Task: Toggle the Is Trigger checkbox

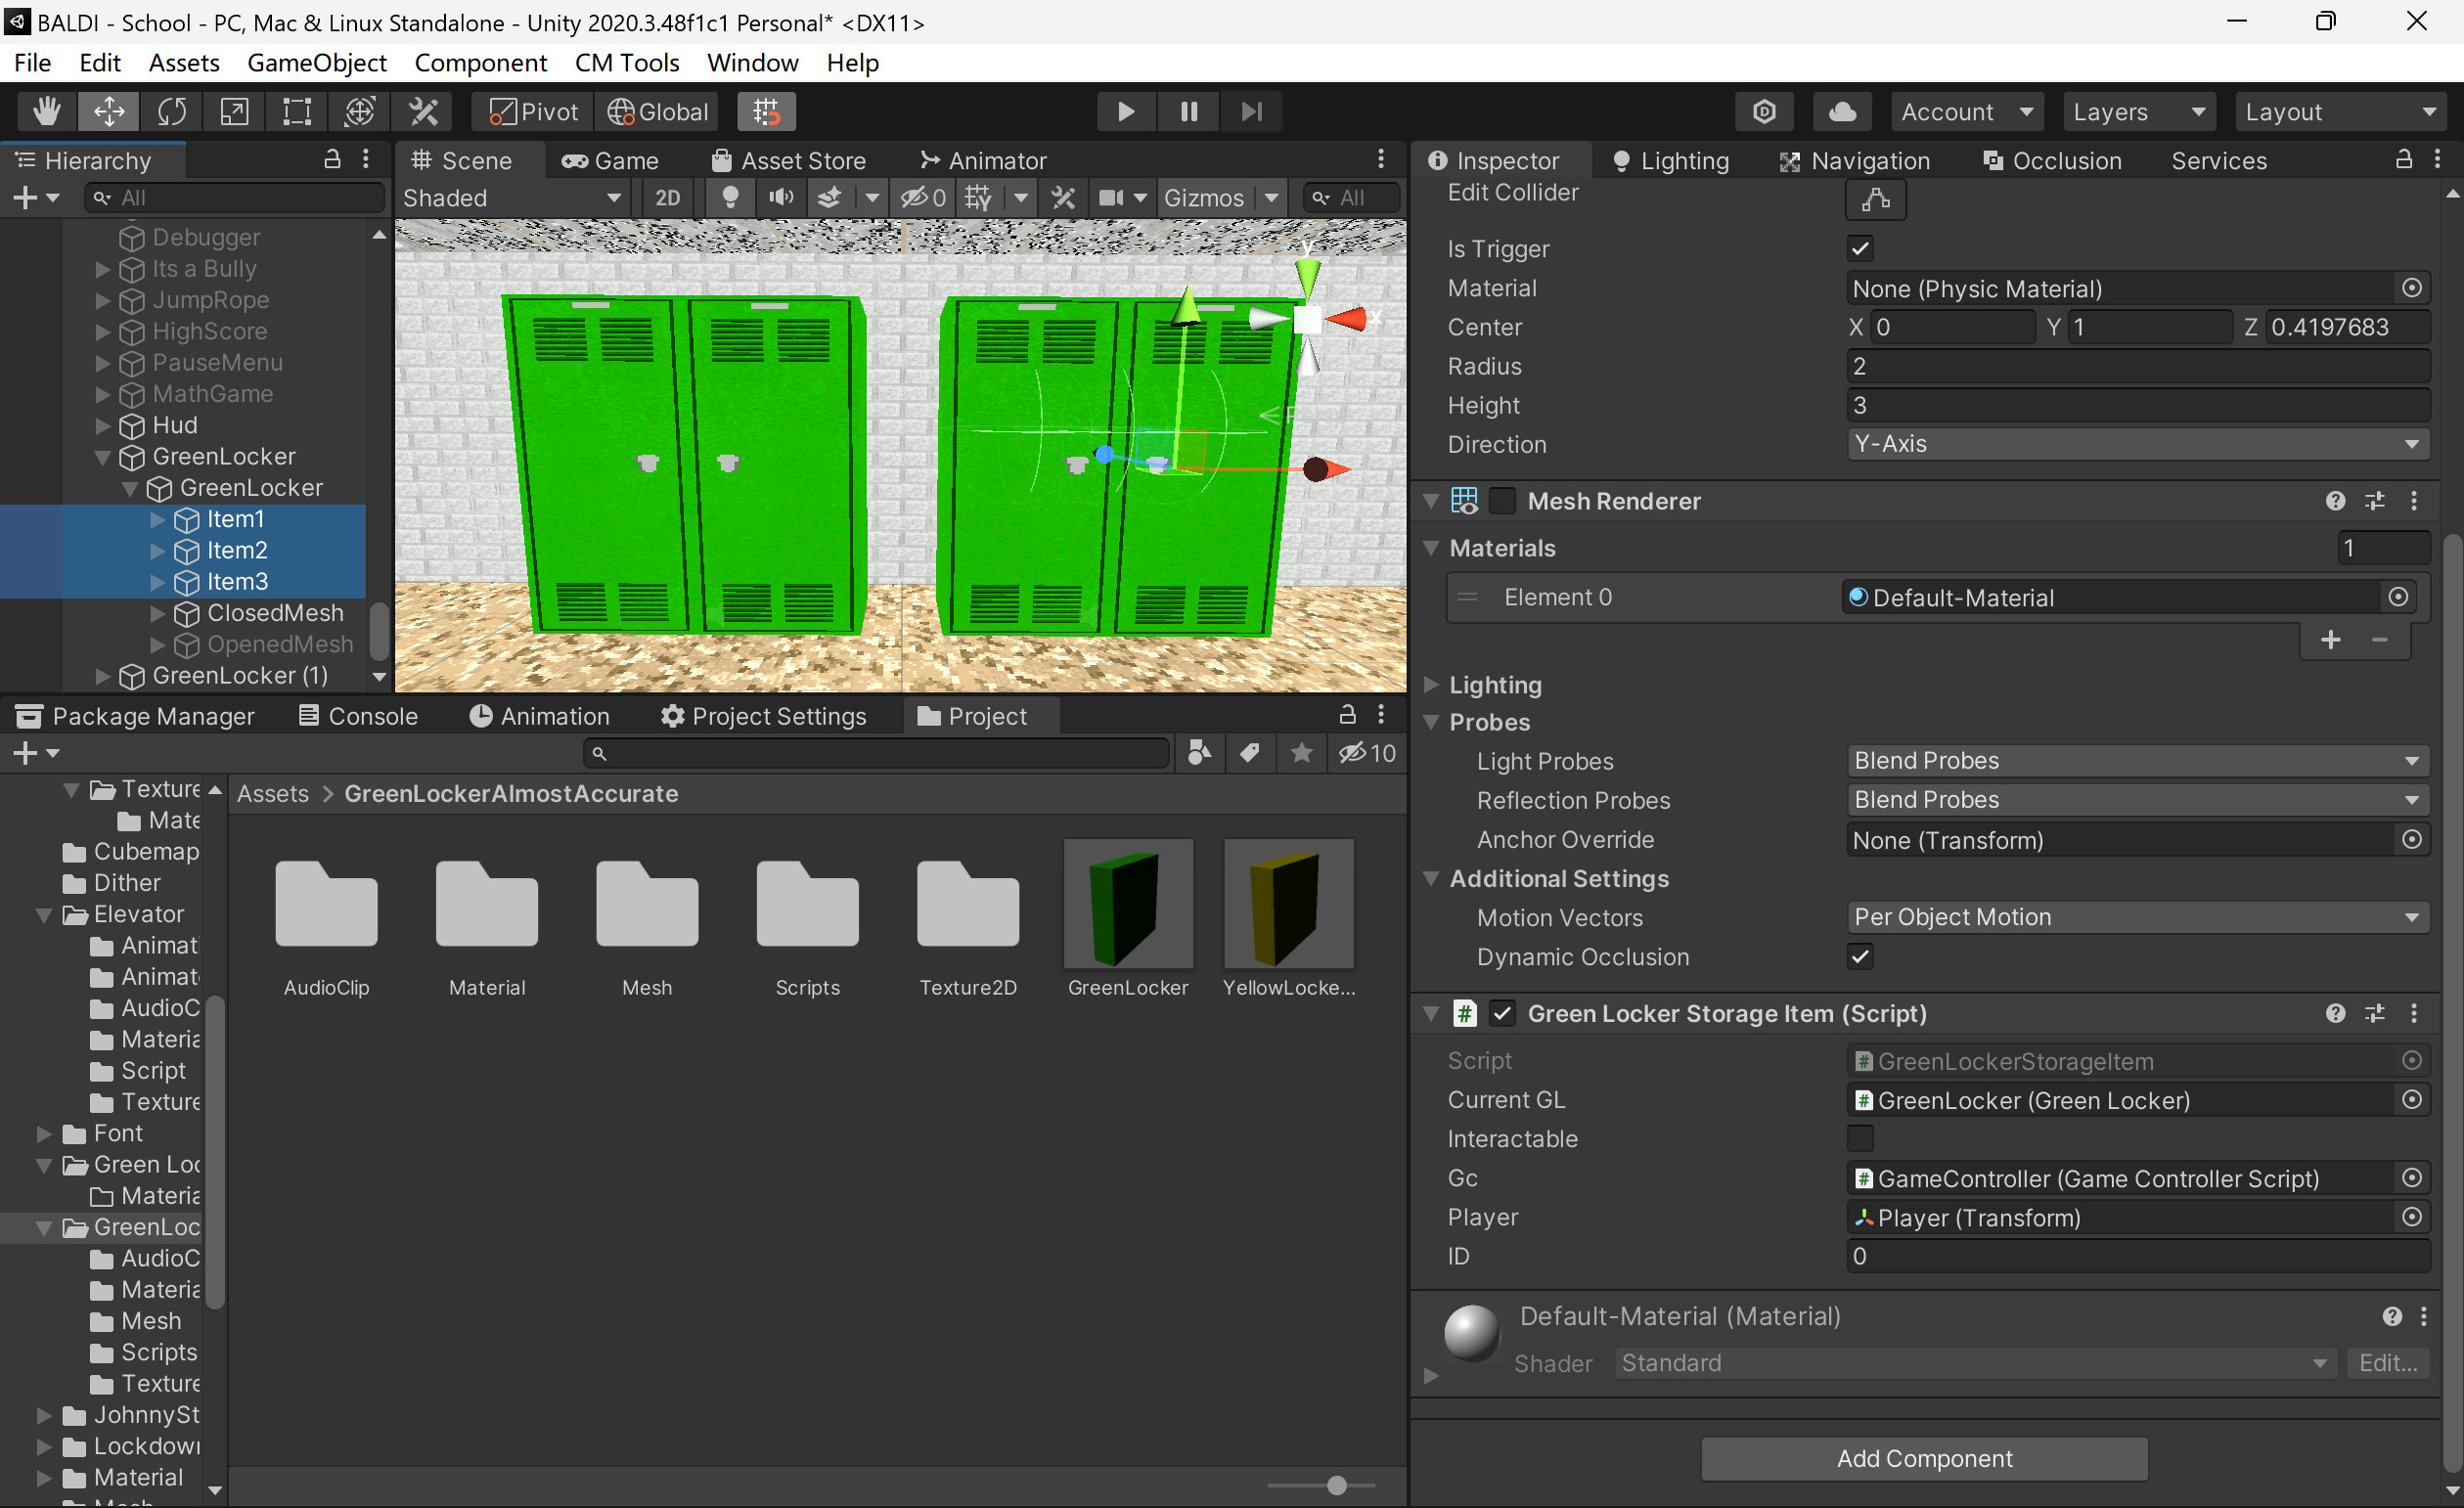Action: click(x=1860, y=247)
